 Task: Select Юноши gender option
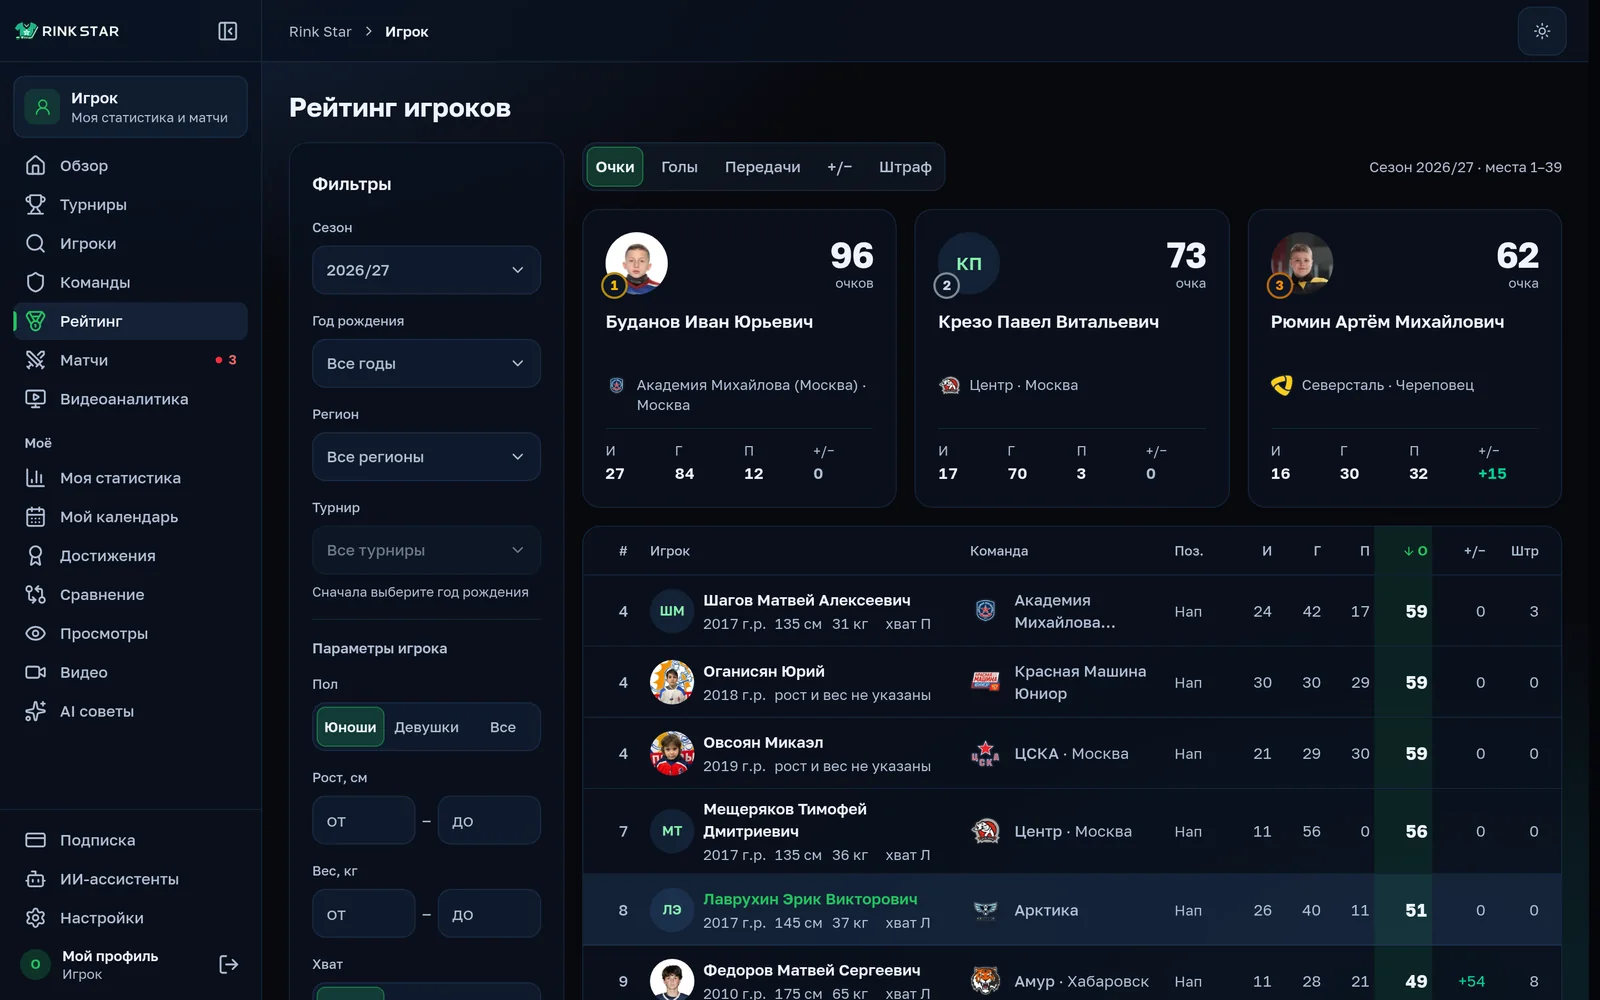[x=350, y=727]
